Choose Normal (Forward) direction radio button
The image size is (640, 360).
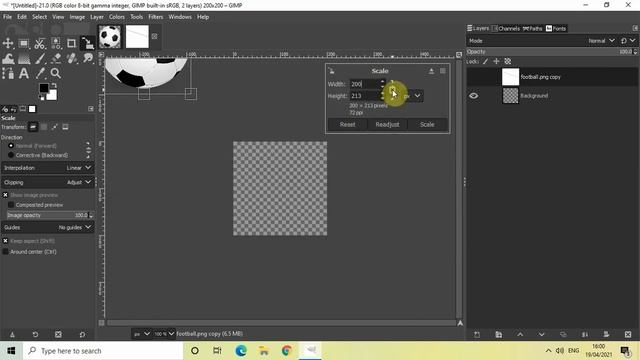click(x=11, y=146)
